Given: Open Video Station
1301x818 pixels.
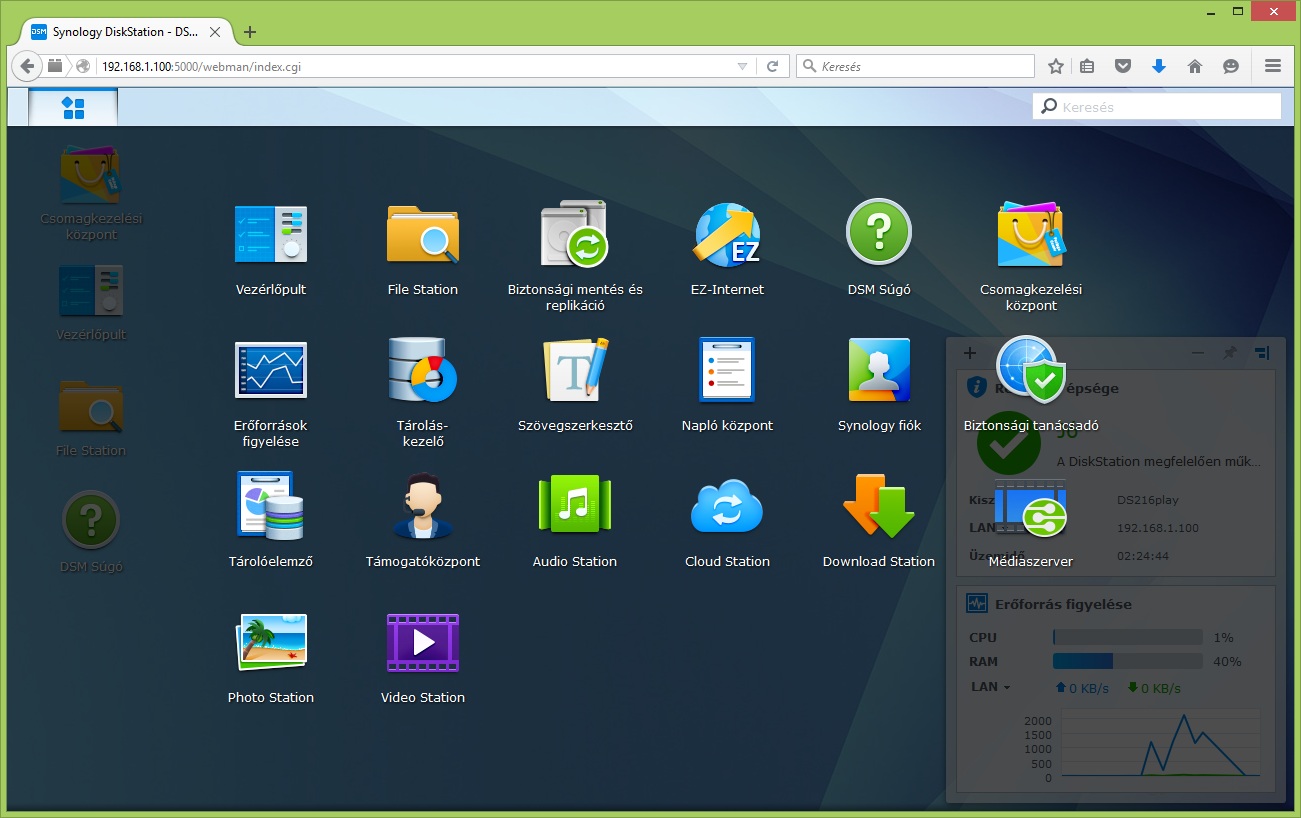Looking at the screenshot, I should pyautogui.click(x=422, y=642).
